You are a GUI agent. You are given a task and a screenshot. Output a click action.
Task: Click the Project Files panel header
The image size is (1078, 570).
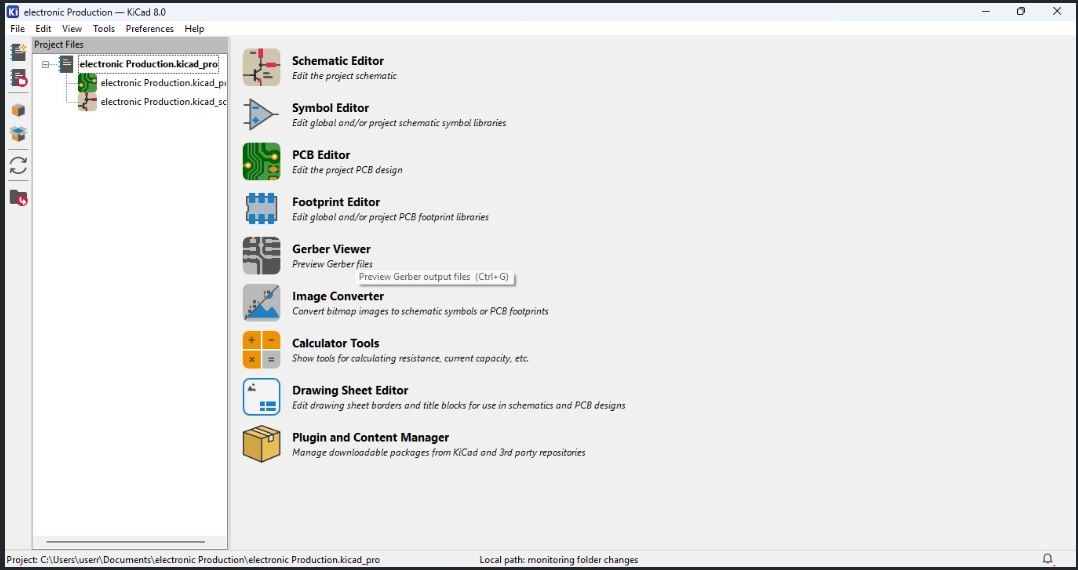pyautogui.click(x=130, y=45)
